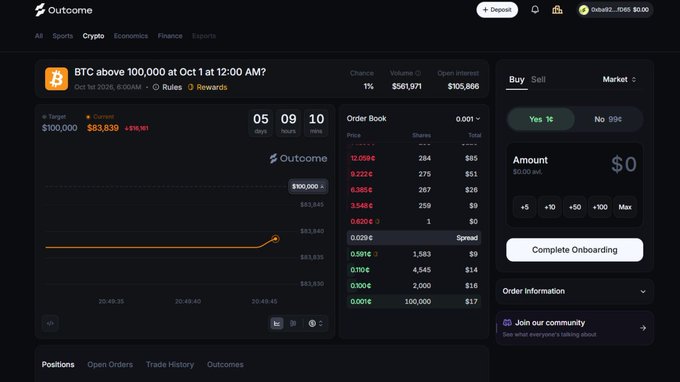The height and width of the screenshot is (382, 680).
Task: Add +10 to amount
Action: 550,207
